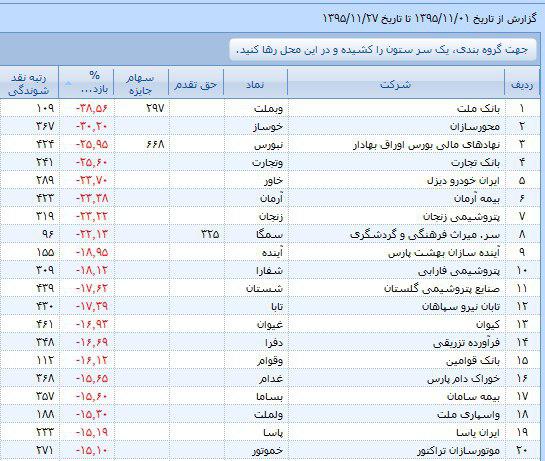
Task: Select the فرآورده تزریقی company cell
Action: [397, 342]
